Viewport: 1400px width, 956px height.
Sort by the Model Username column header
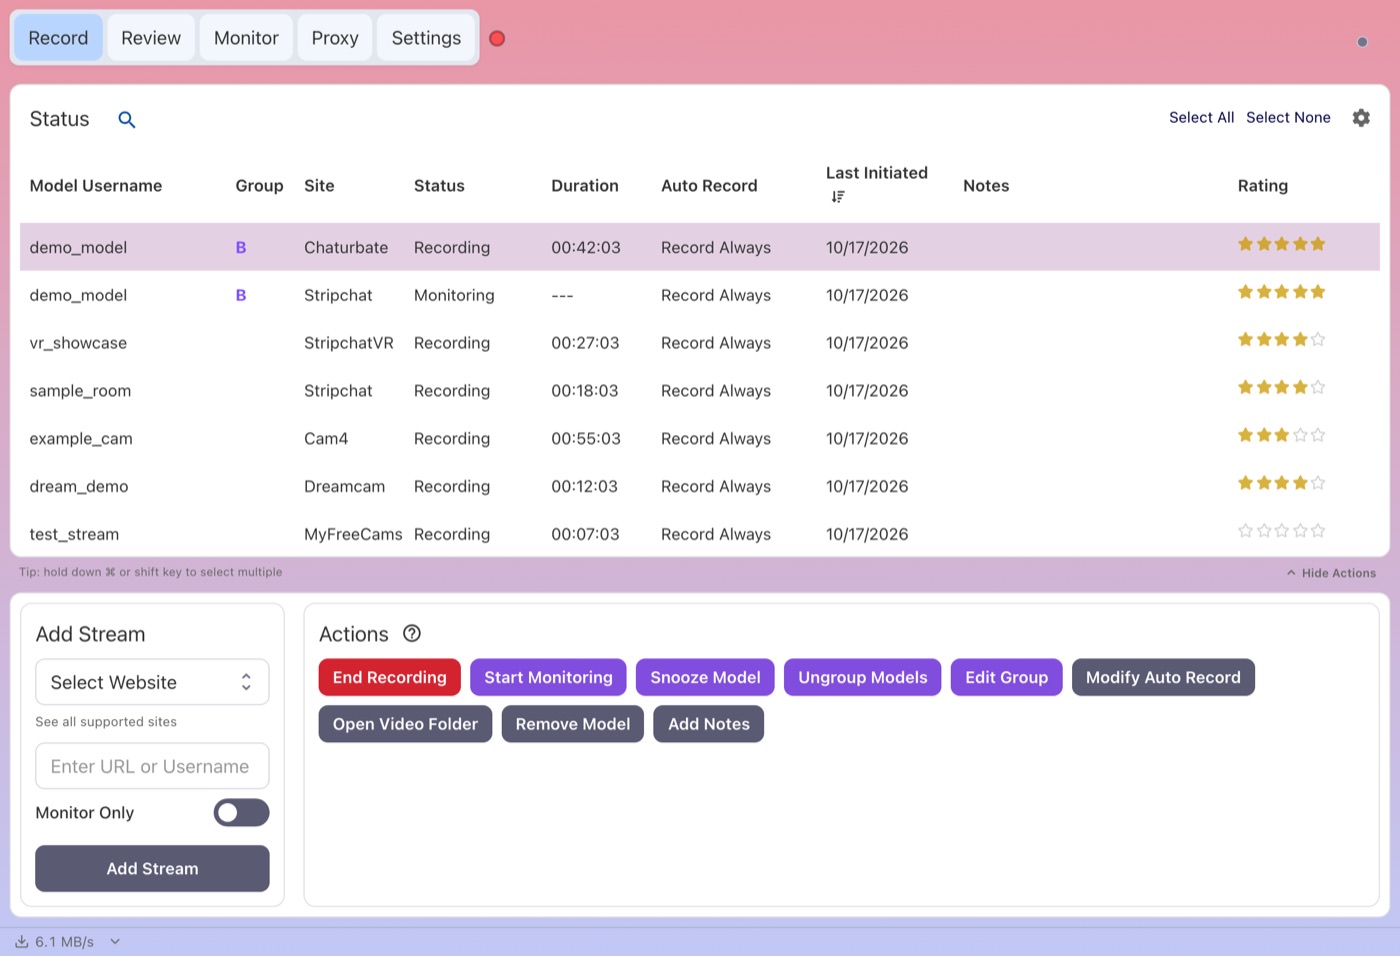pyautogui.click(x=96, y=186)
